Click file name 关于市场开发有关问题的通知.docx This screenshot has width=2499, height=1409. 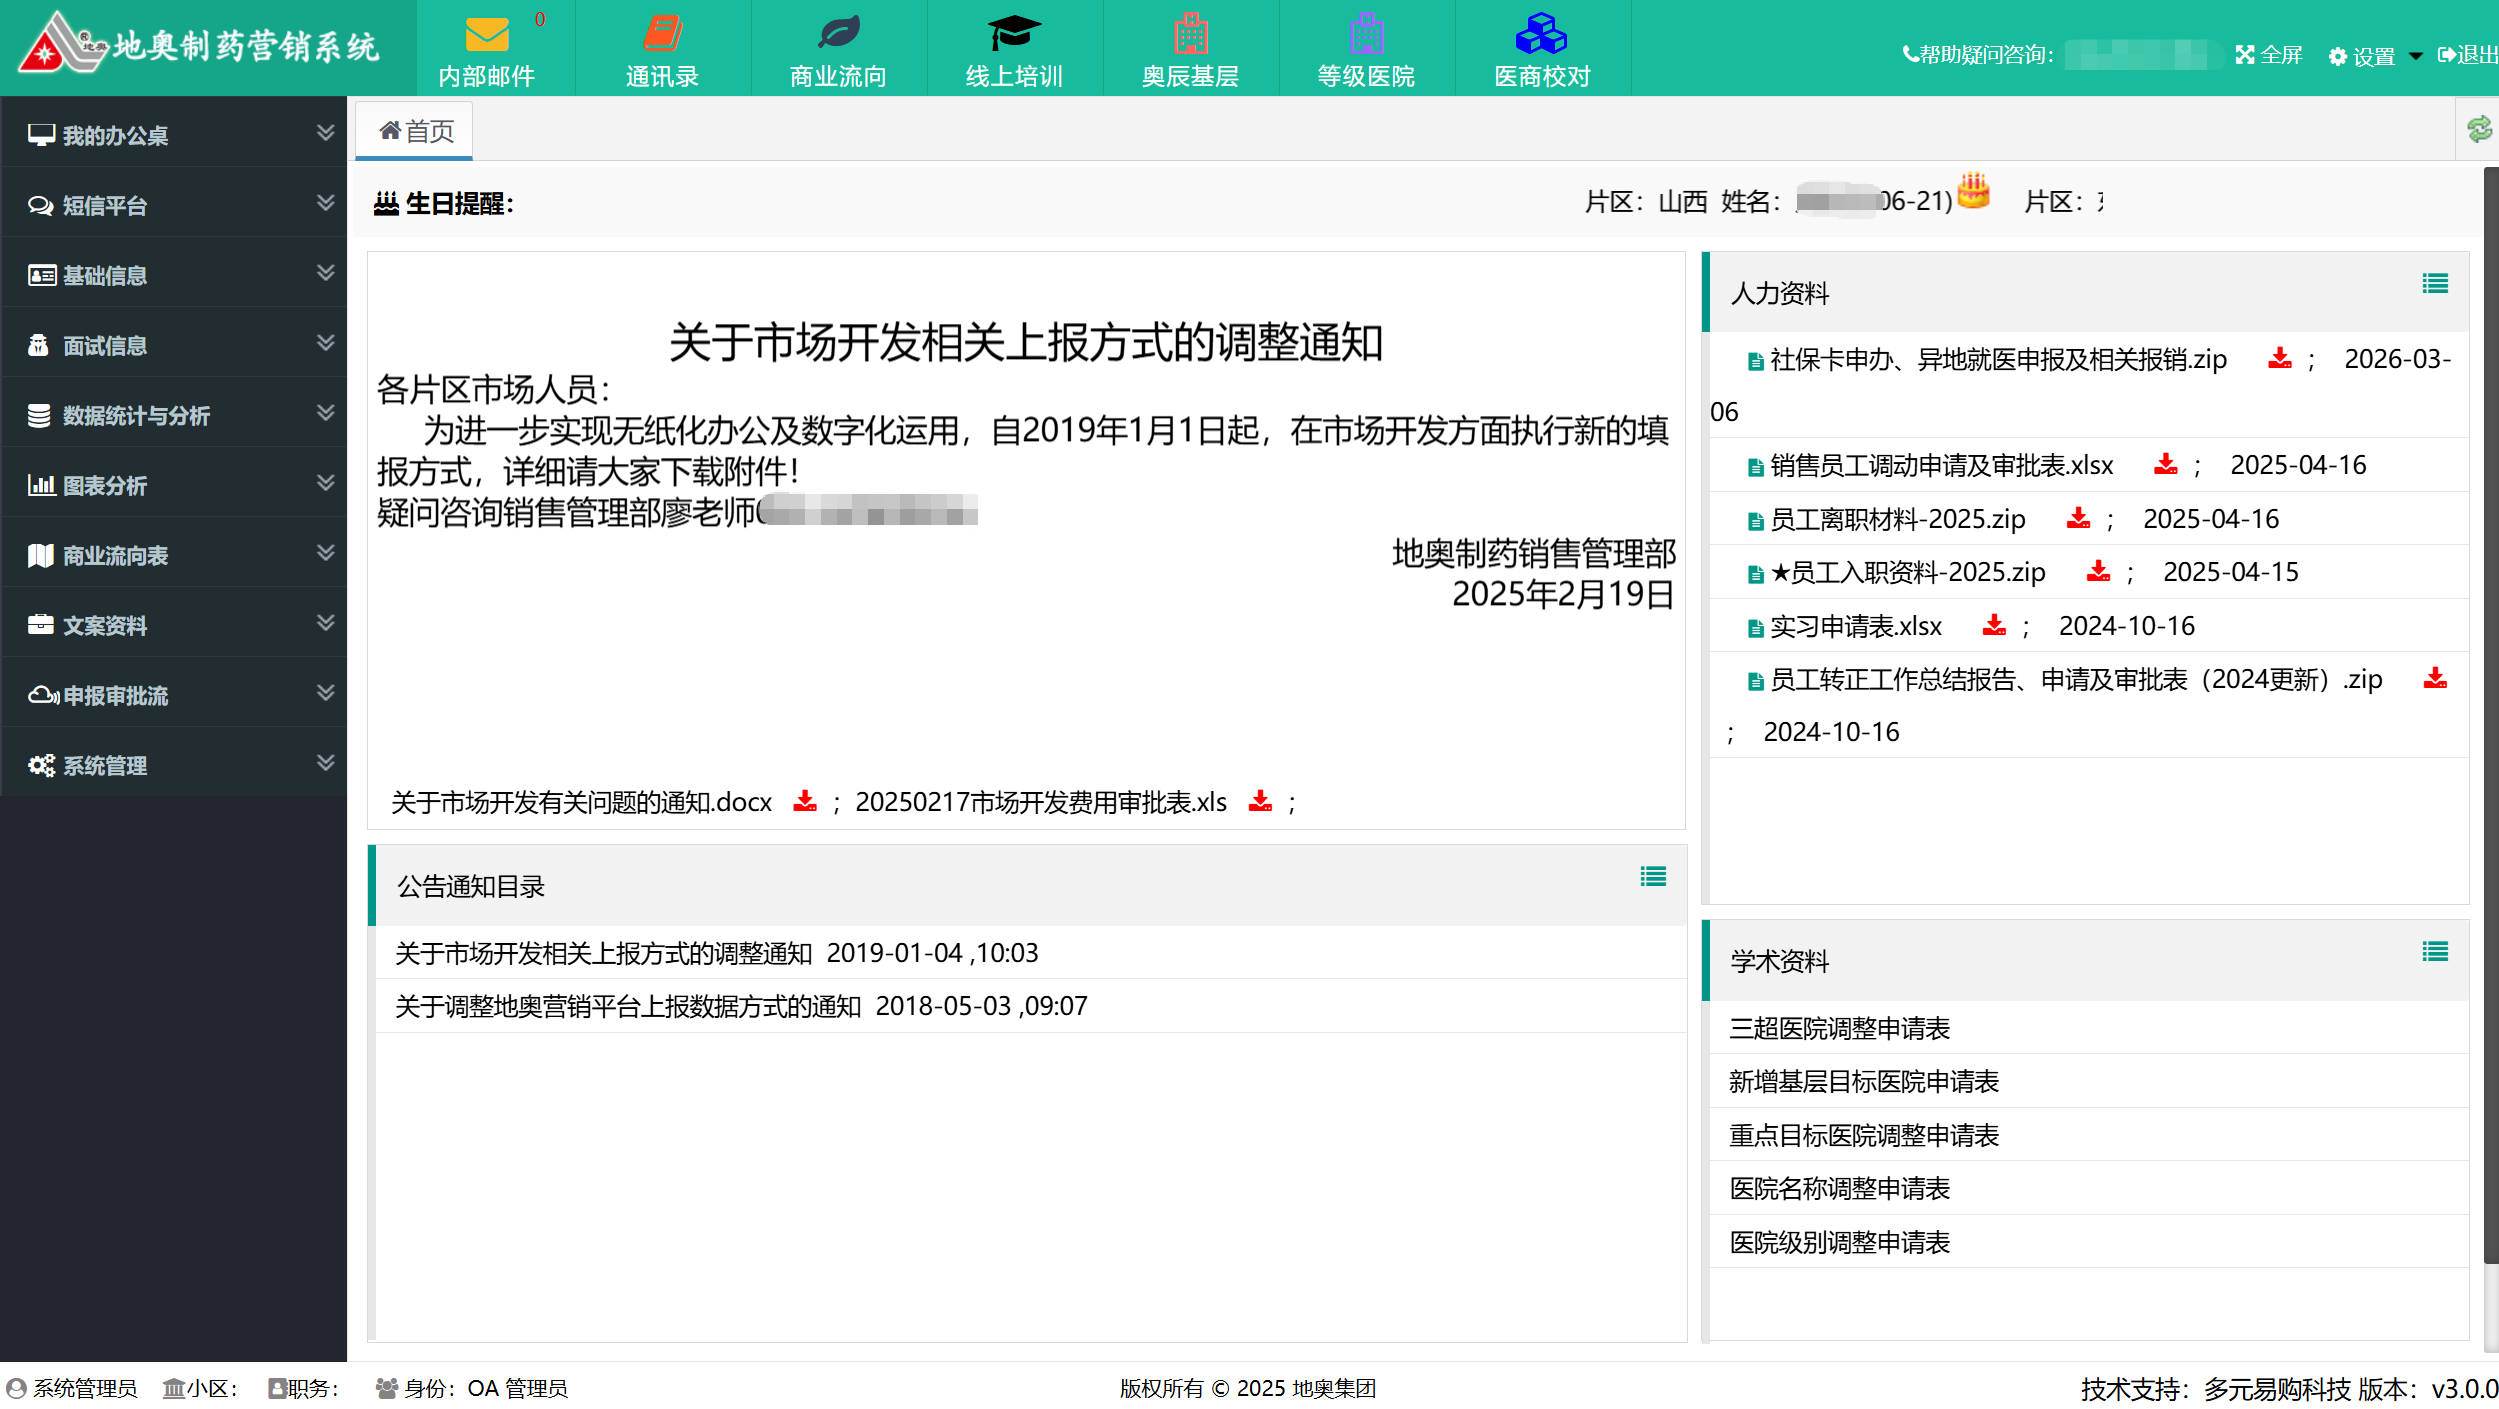click(x=581, y=801)
